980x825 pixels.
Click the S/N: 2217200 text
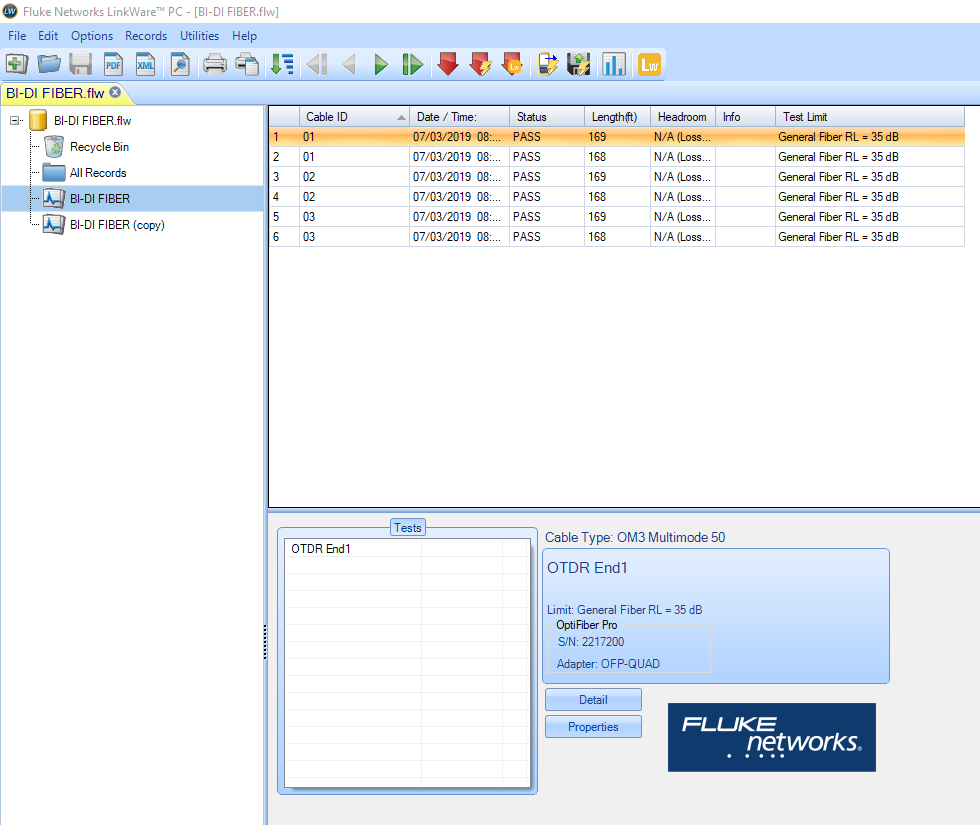(591, 642)
